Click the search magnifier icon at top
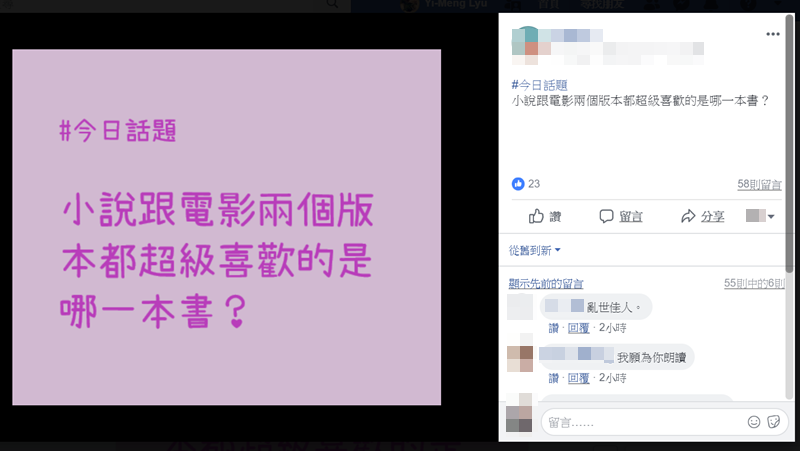800x451 pixels. 332,5
